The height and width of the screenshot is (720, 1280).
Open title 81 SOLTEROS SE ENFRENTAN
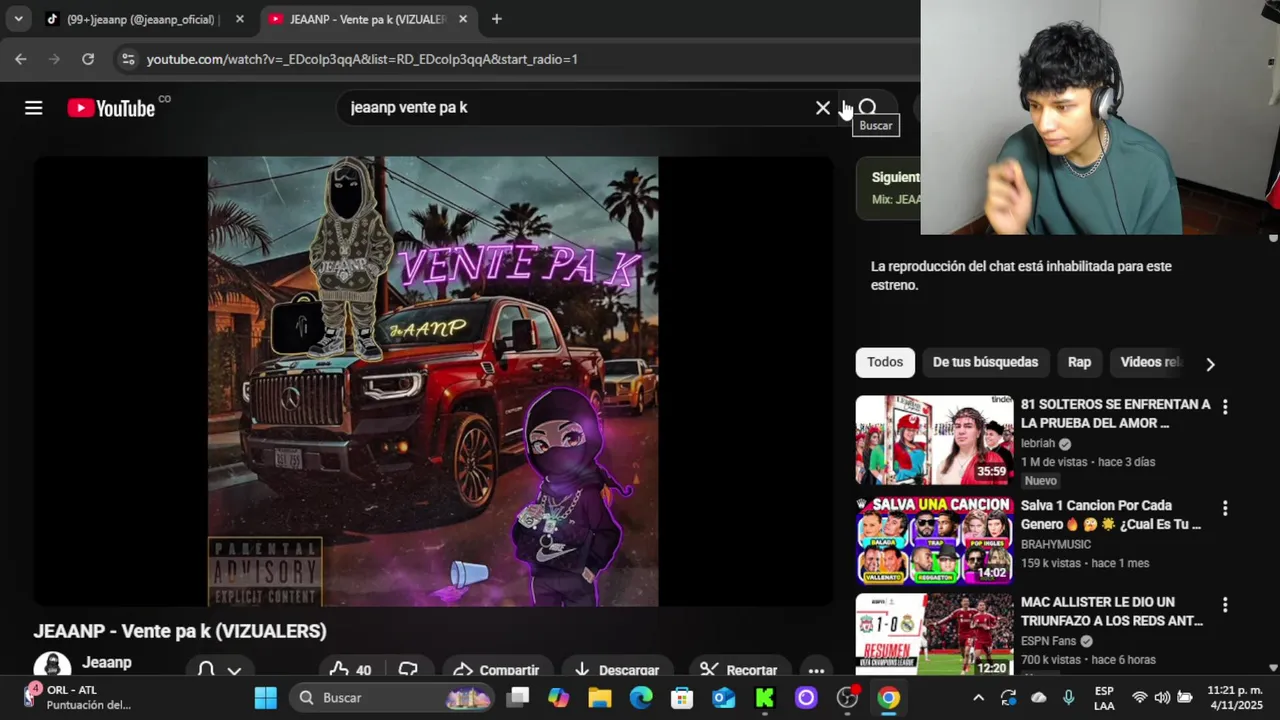click(1115, 414)
